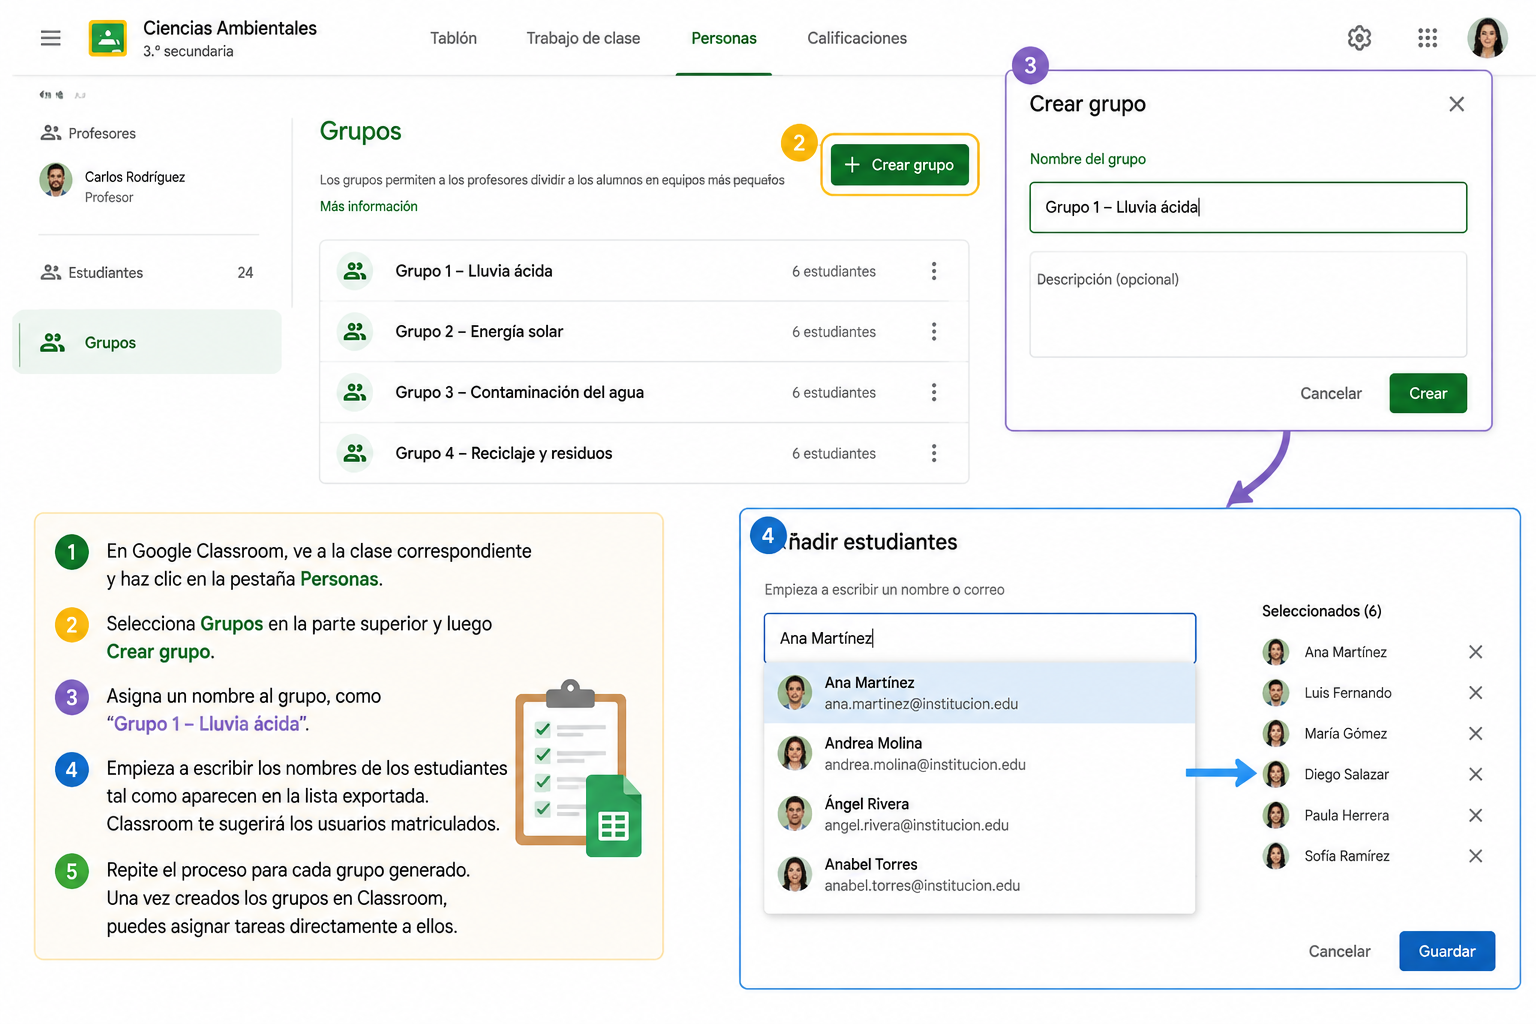Remove Sofía Ramírez from selected list
This screenshot has height=1024, width=1536.
point(1475,856)
